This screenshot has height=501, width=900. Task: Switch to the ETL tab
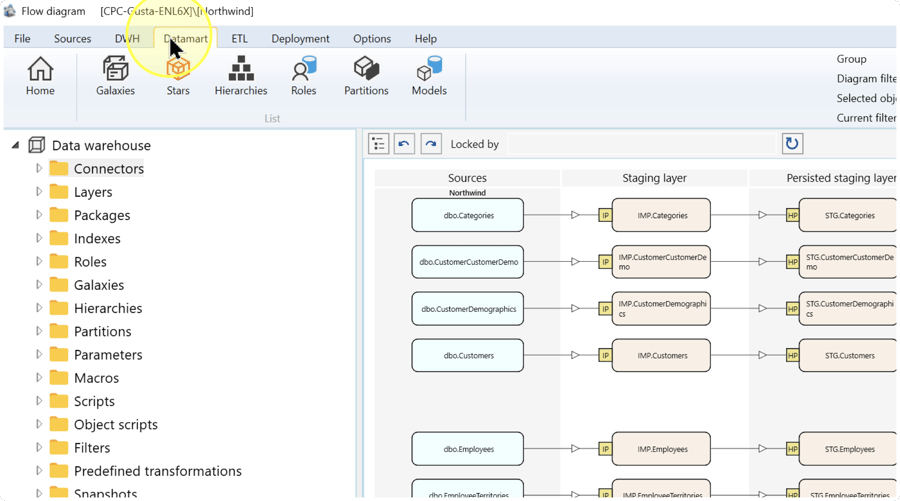click(239, 38)
